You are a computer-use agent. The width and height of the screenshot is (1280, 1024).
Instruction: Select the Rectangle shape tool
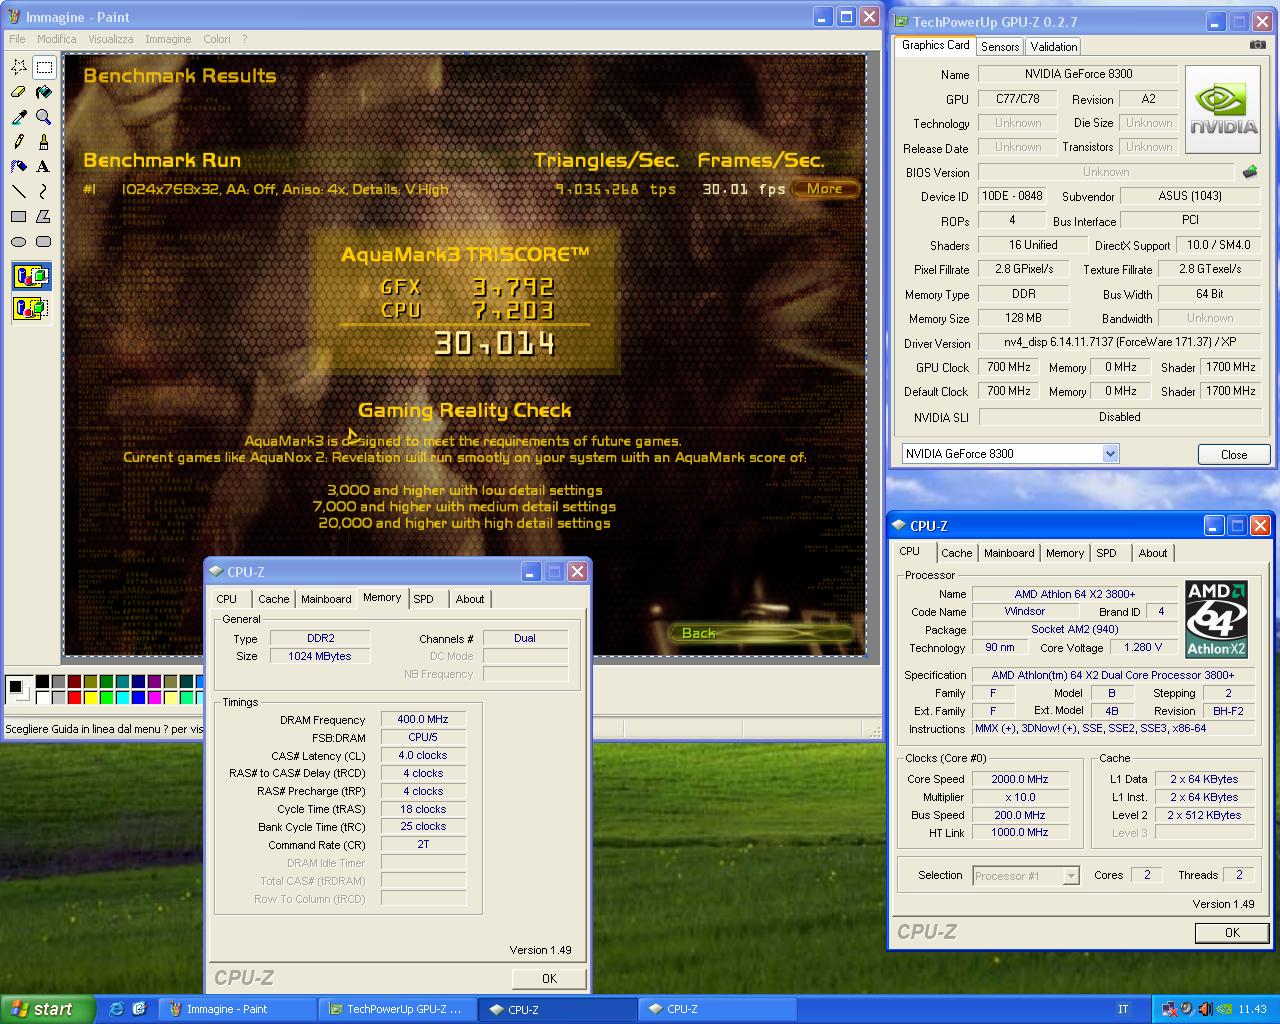click(x=18, y=216)
